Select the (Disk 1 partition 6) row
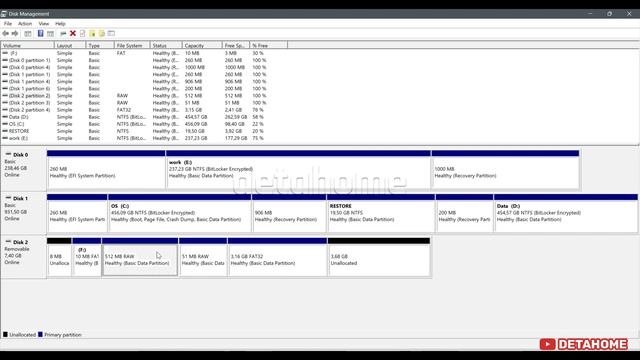The image size is (640, 360). (135, 89)
